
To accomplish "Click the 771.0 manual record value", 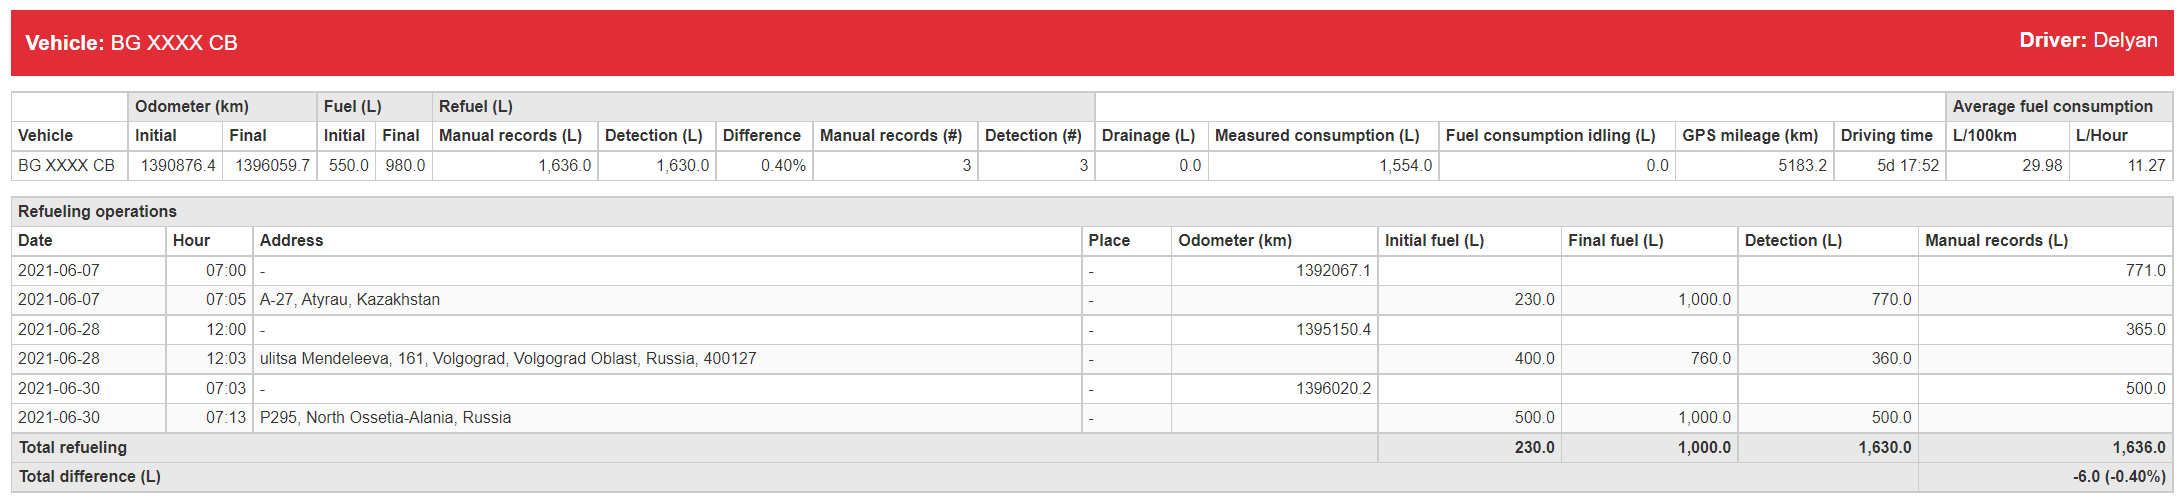I will (x=2145, y=270).
